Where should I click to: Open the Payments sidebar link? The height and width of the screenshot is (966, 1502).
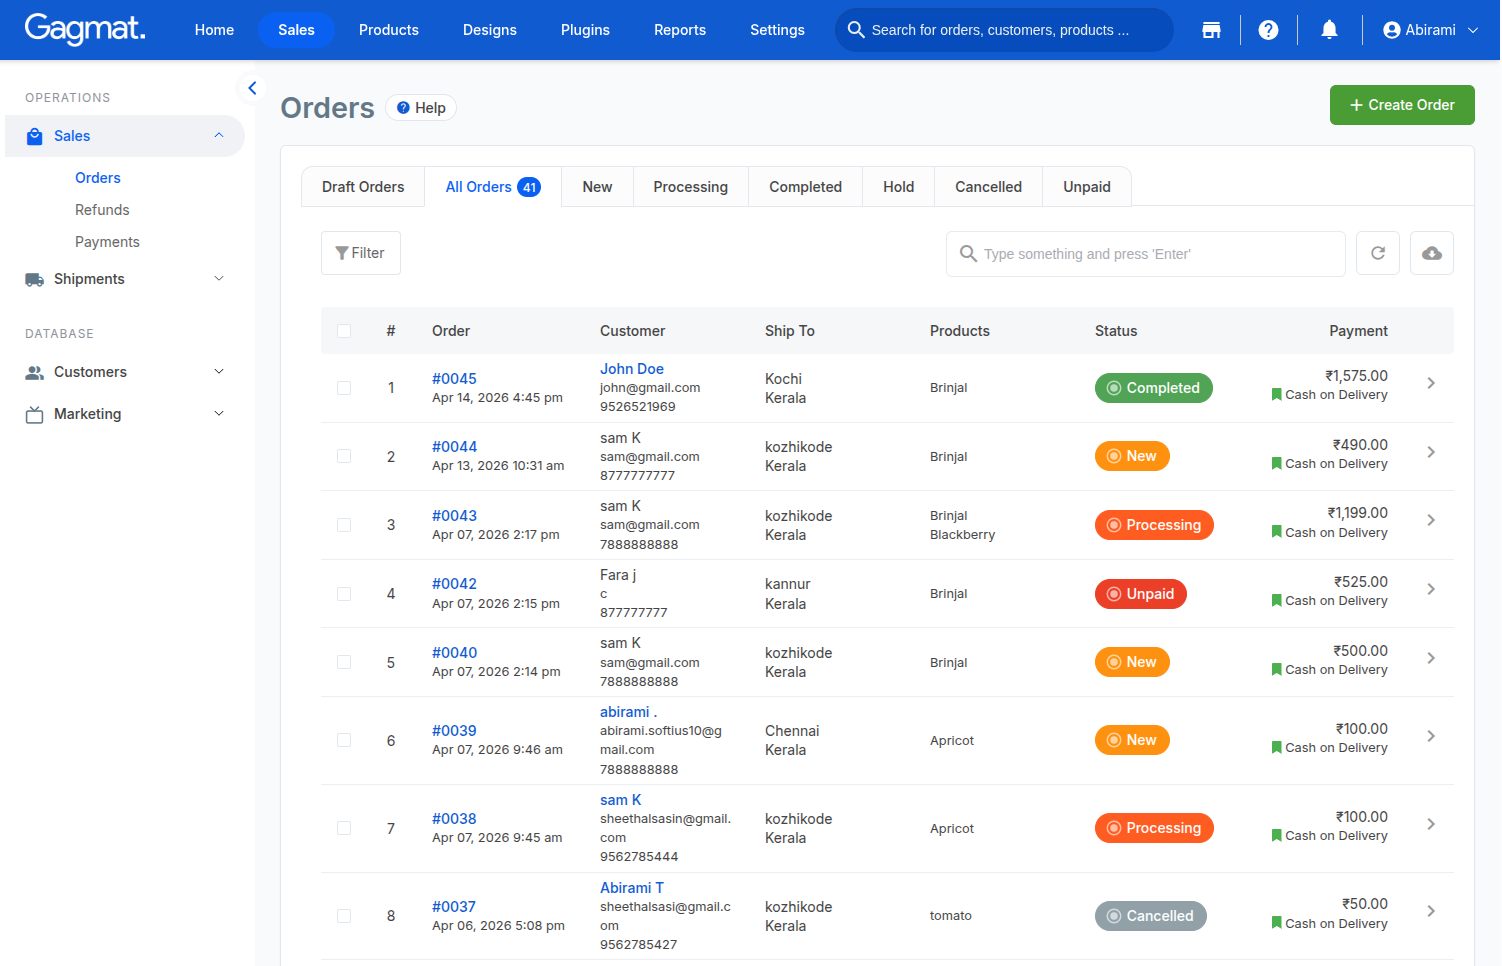pyautogui.click(x=107, y=242)
